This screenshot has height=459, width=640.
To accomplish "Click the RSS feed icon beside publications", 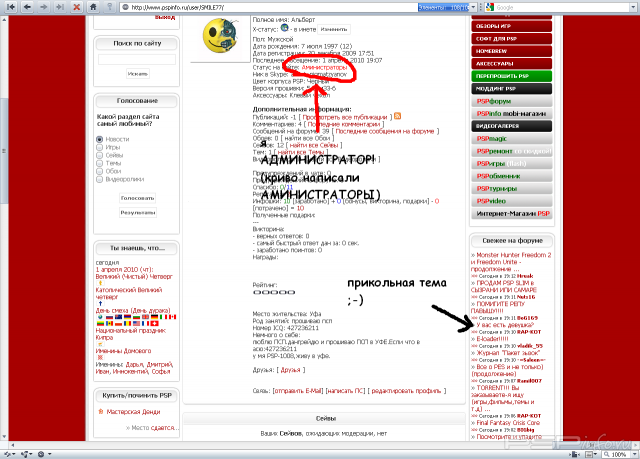I will (398, 116).
